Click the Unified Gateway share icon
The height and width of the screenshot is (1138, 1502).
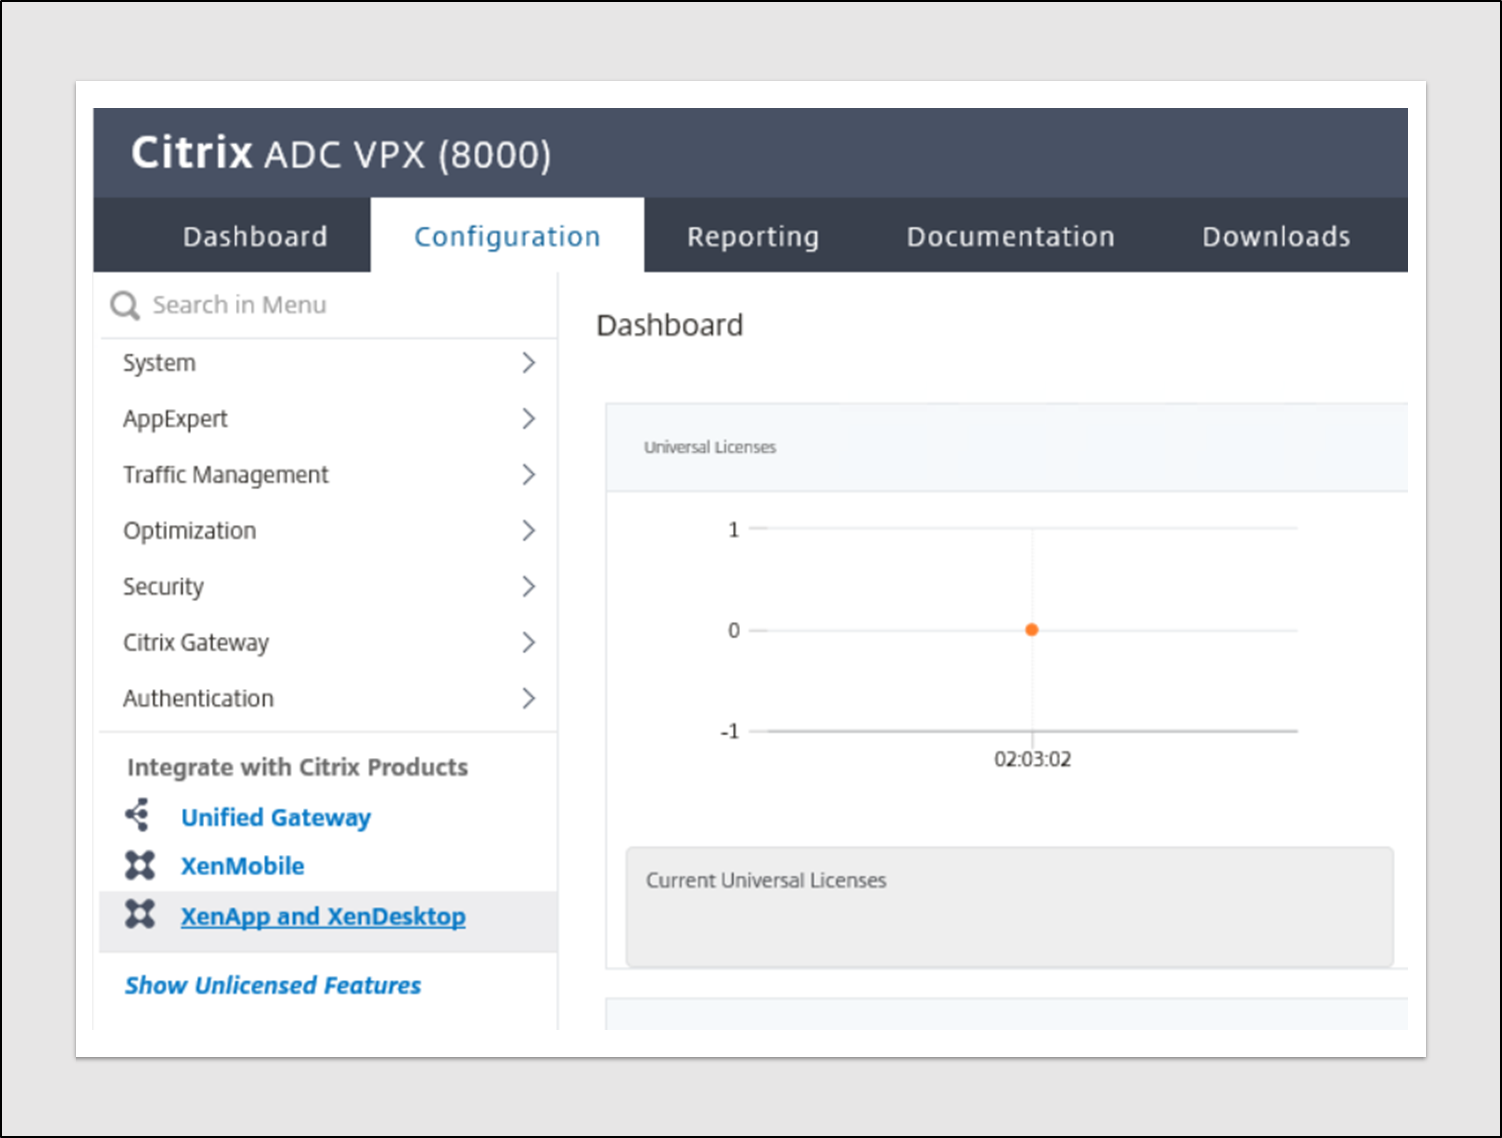[138, 815]
